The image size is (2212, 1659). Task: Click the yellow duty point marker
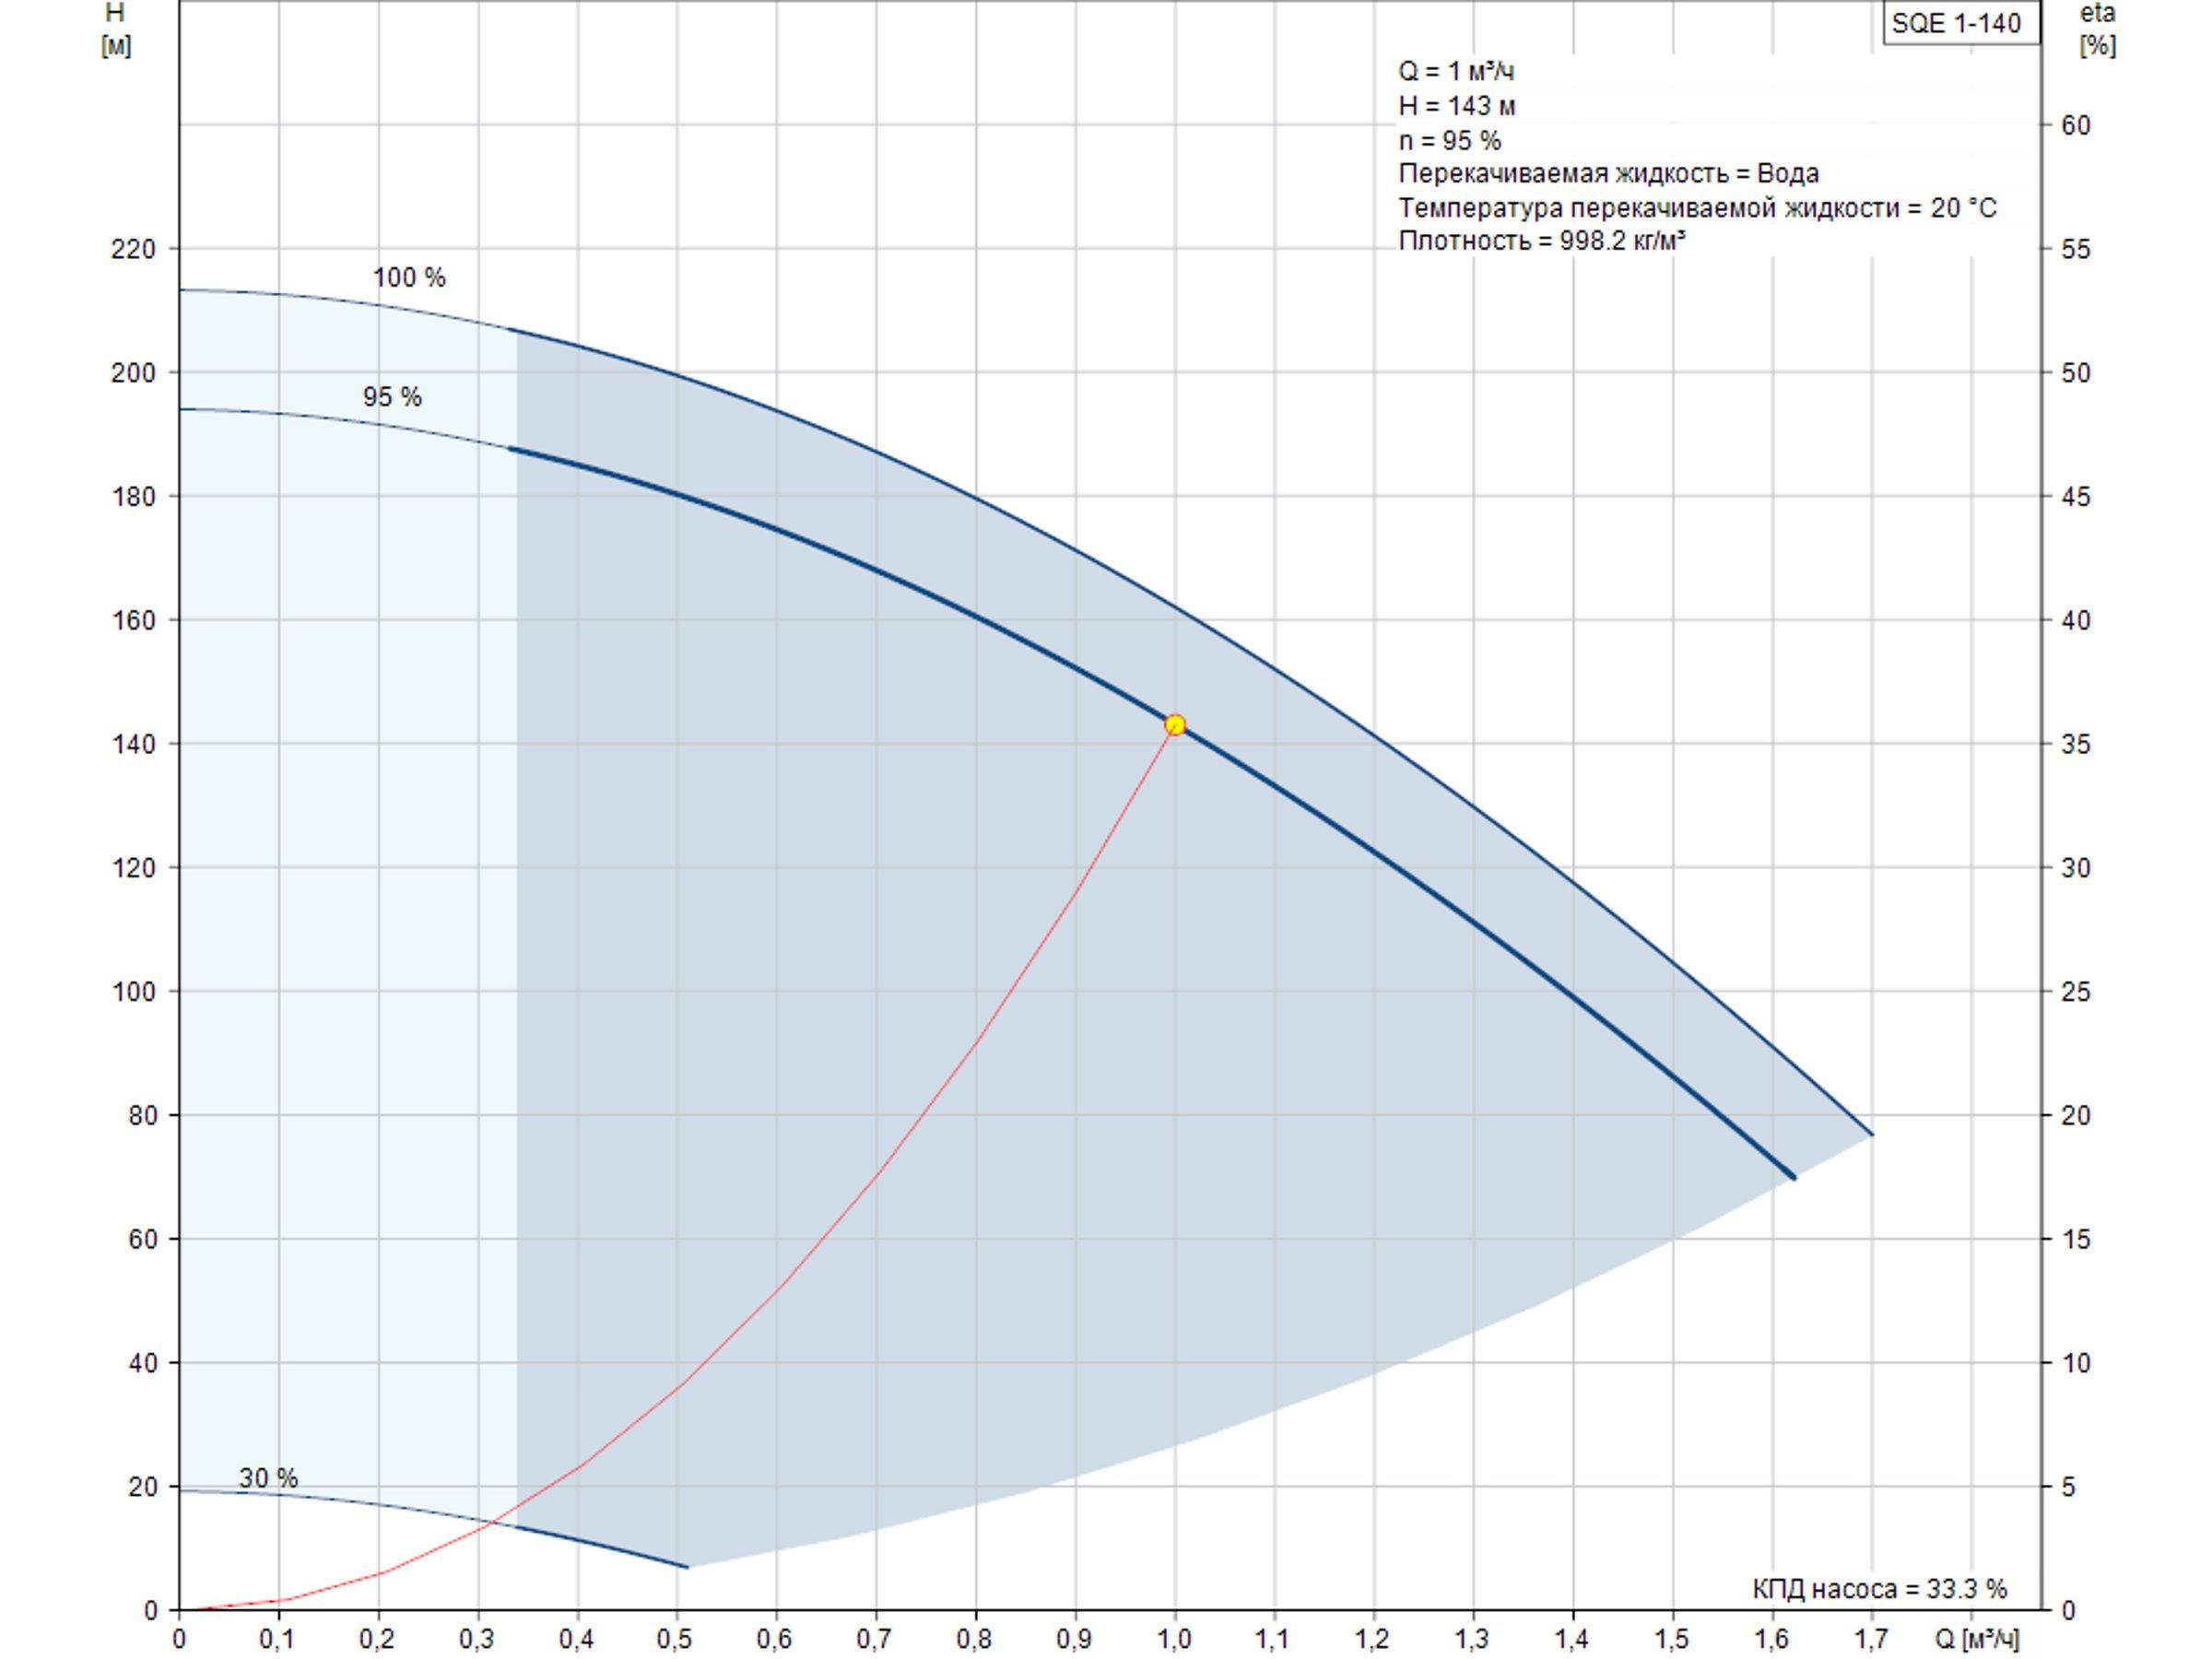coord(1175,725)
